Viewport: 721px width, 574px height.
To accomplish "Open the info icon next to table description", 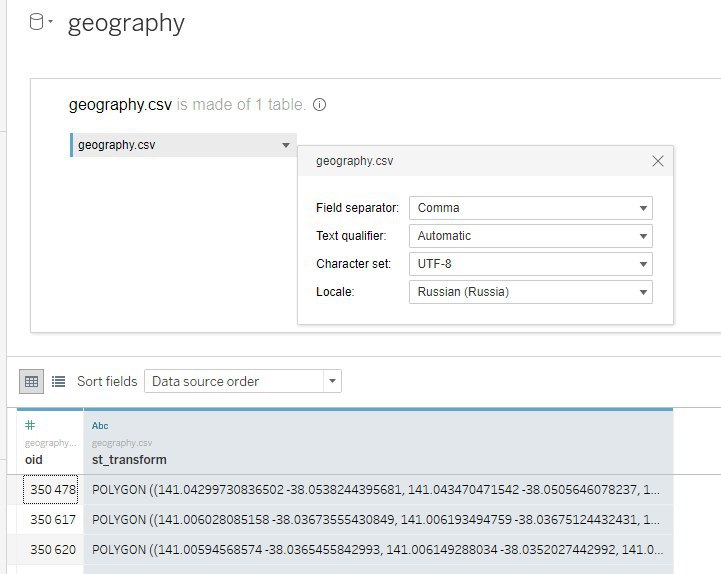I will (319, 105).
